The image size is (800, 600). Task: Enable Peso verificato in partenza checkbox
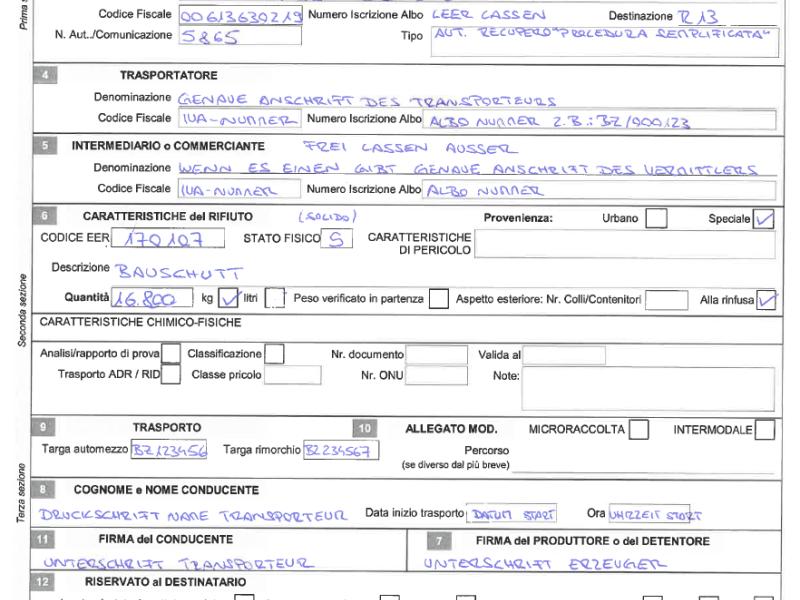click(437, 298)
